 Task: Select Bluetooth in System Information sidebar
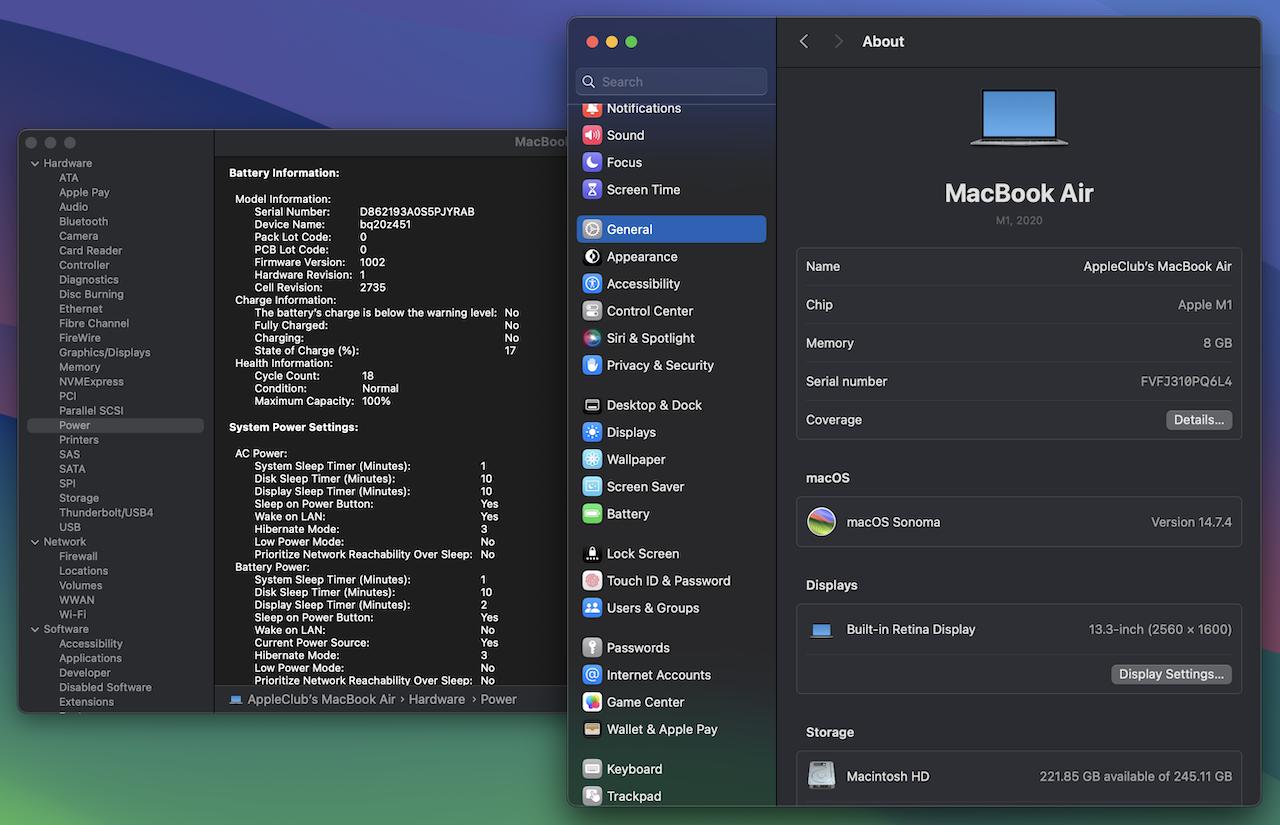[83, 221]
